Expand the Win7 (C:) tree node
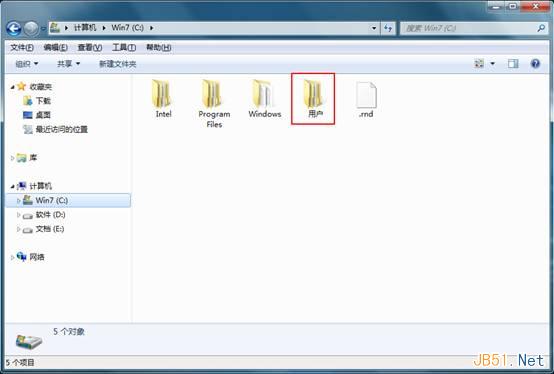The height and width of the screenshot is (374, 554). point(18,201)
